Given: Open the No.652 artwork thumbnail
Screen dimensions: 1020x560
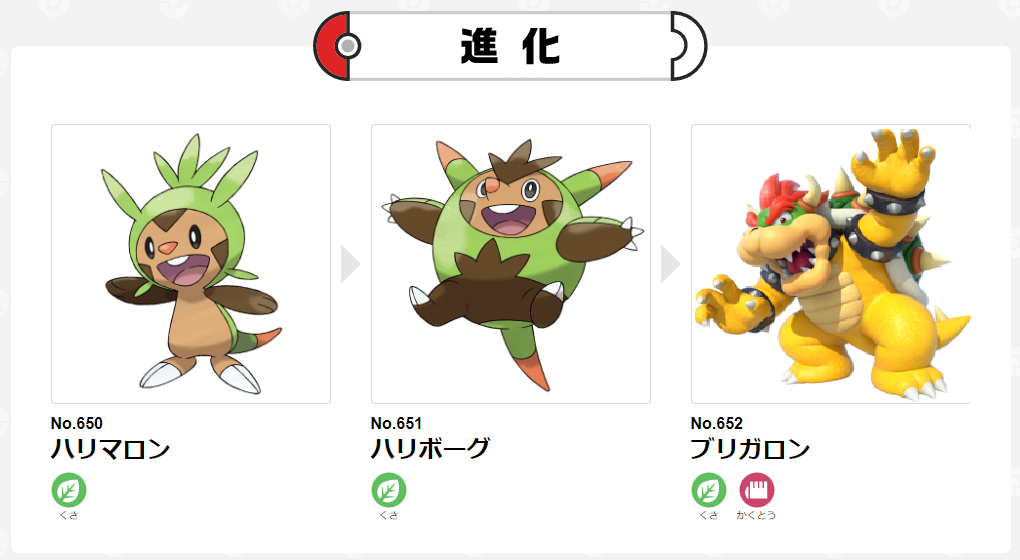Looking at the screenshot, I should (831, 264).
